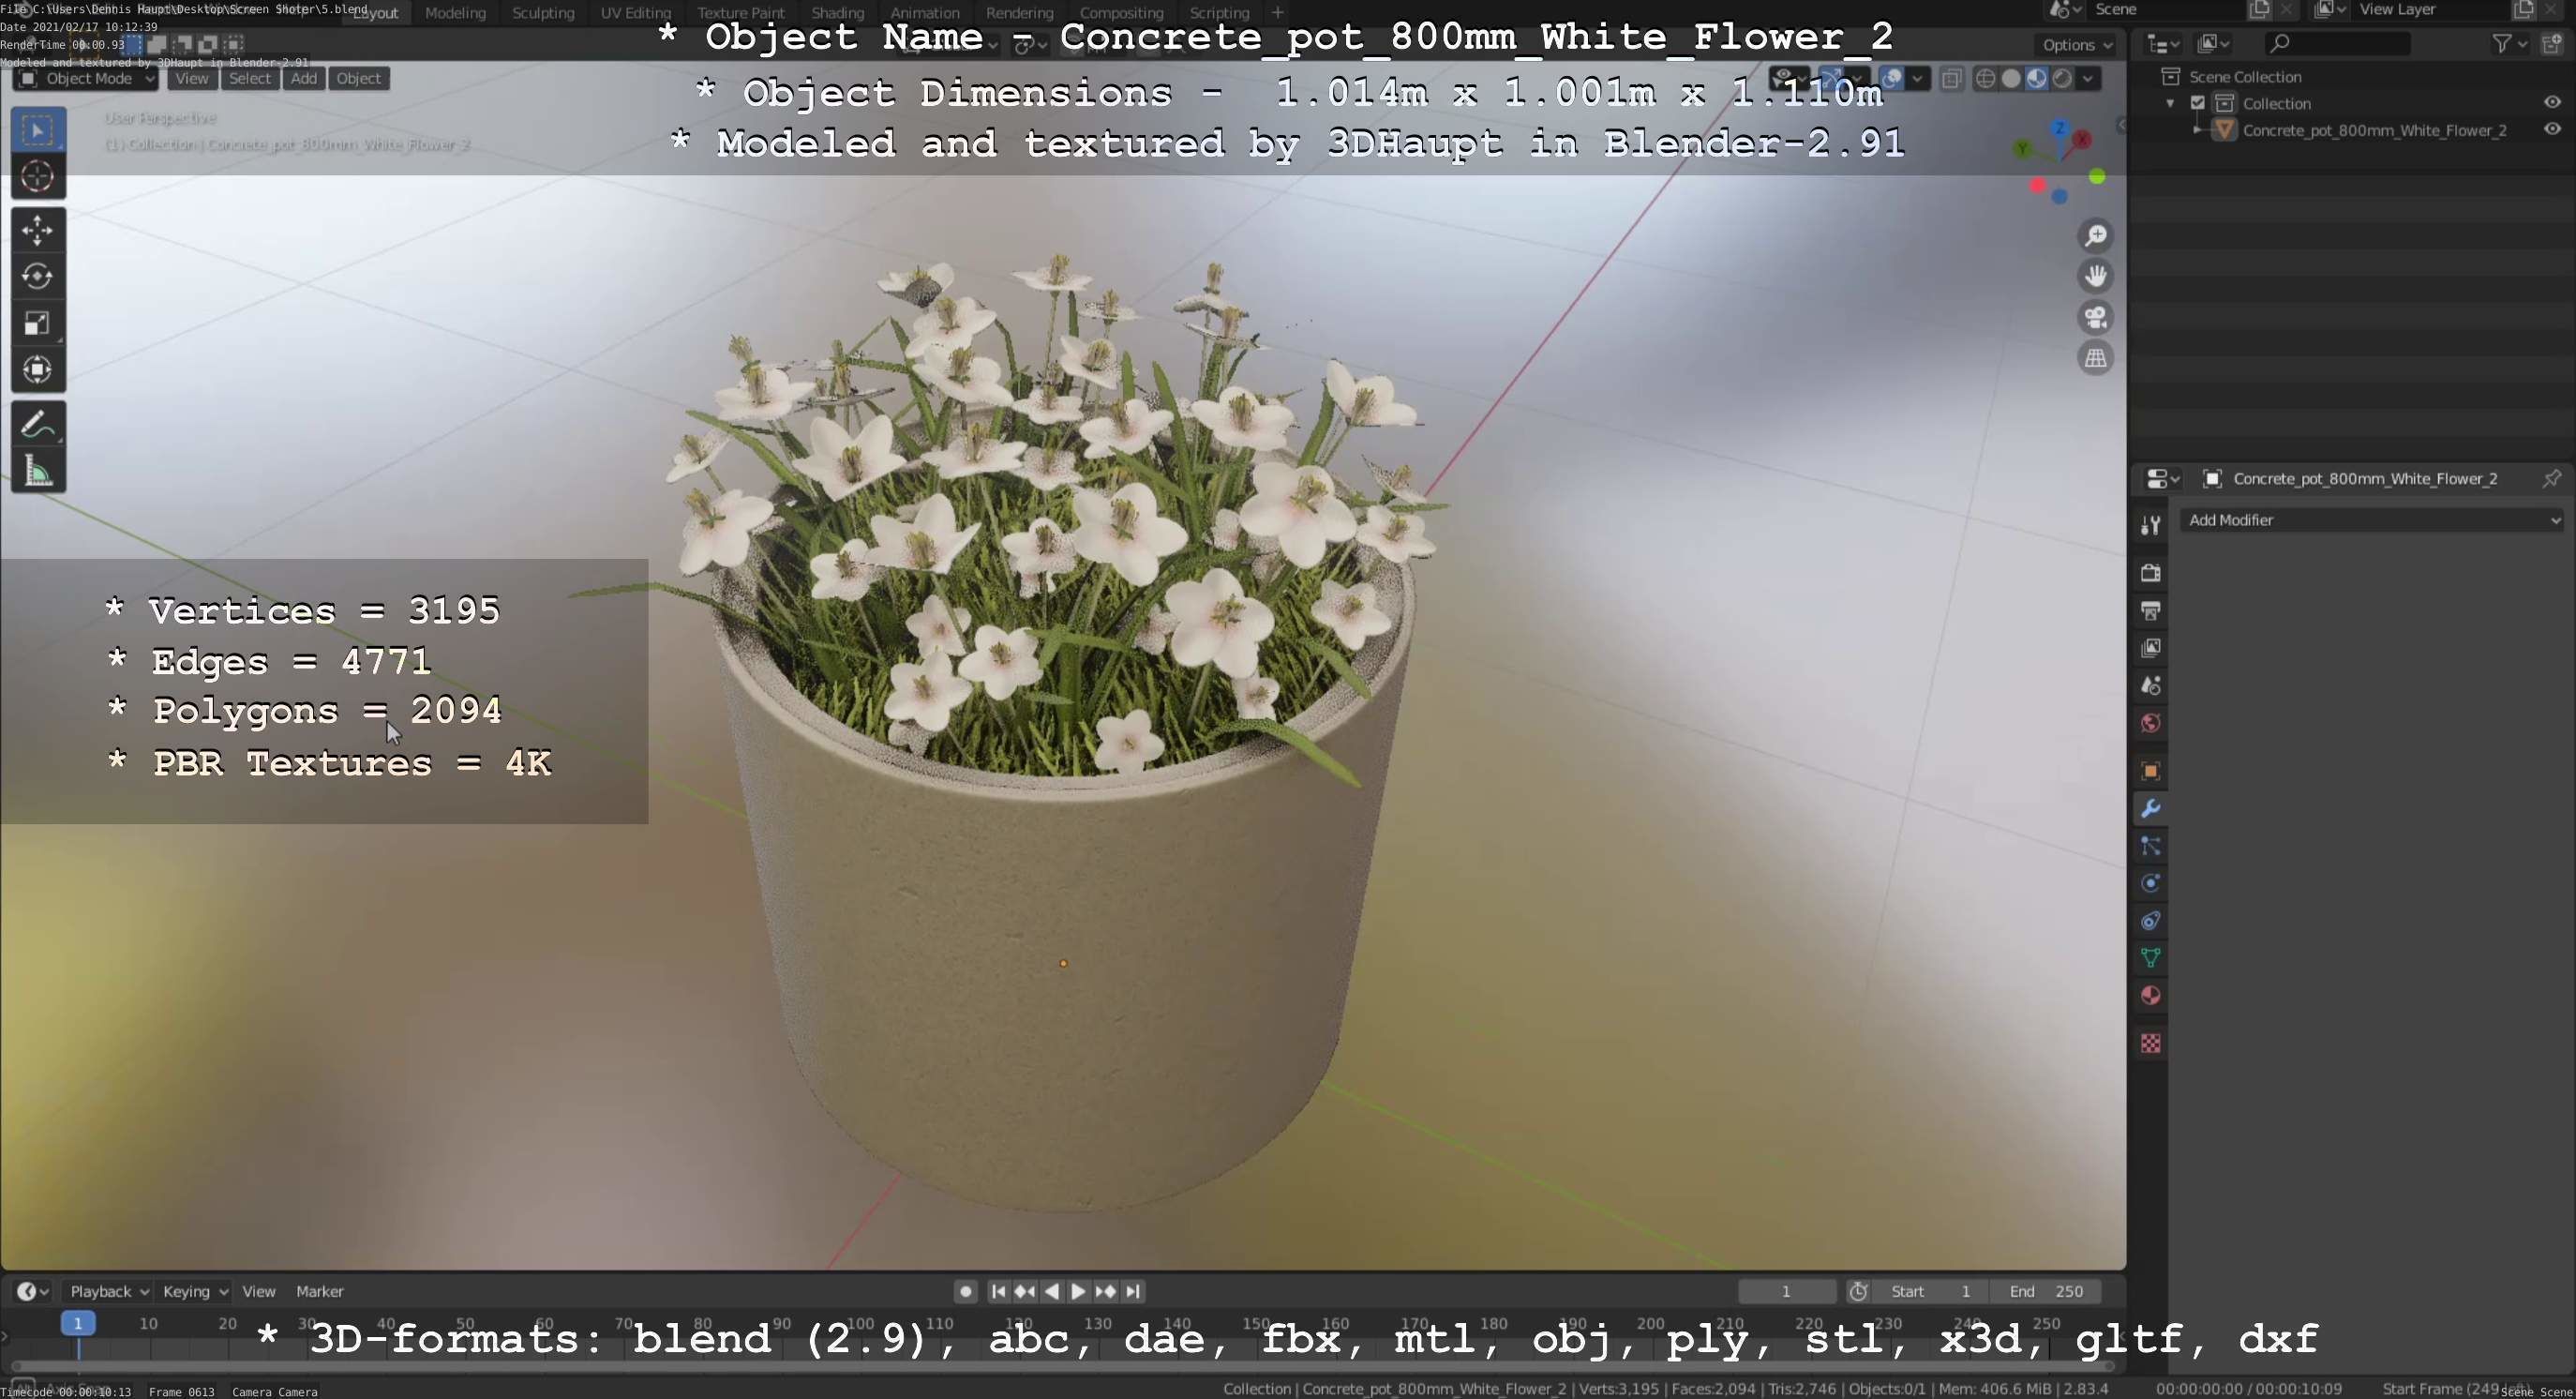Open the timeline Marker menu
This screenshot has width=2576, height=1399.
(x=320, y=1292)
